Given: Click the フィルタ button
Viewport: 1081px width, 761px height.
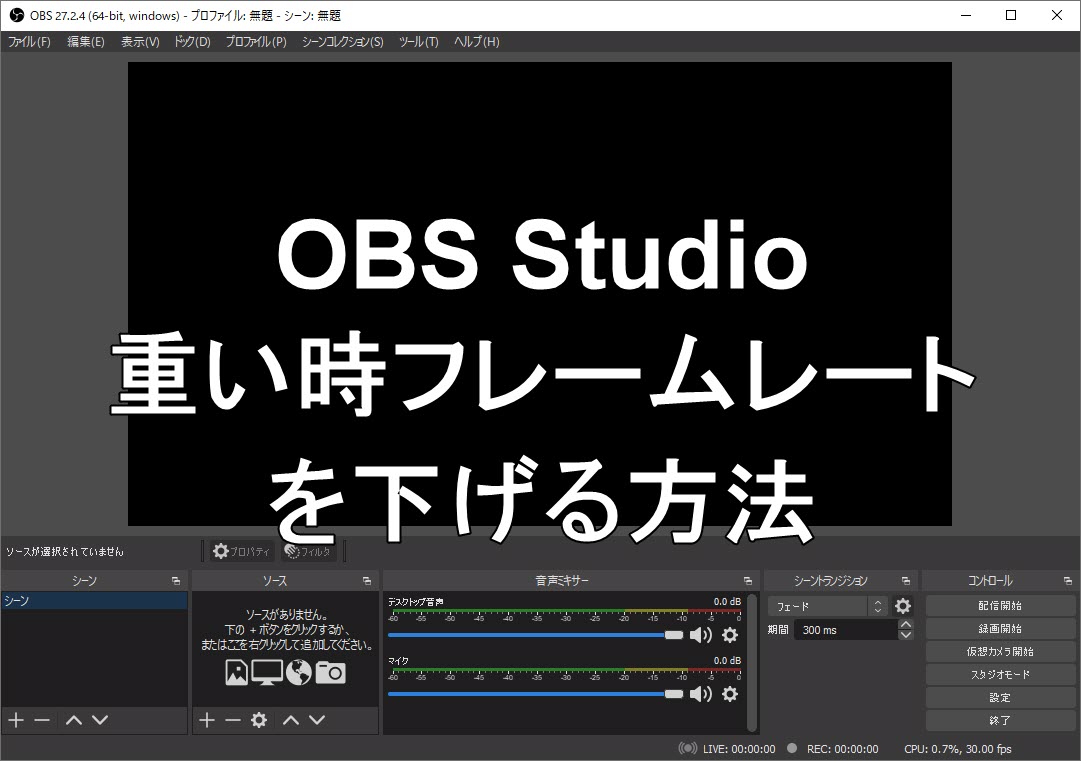Looking at the screenshot, I should click(x=308, y=551).
